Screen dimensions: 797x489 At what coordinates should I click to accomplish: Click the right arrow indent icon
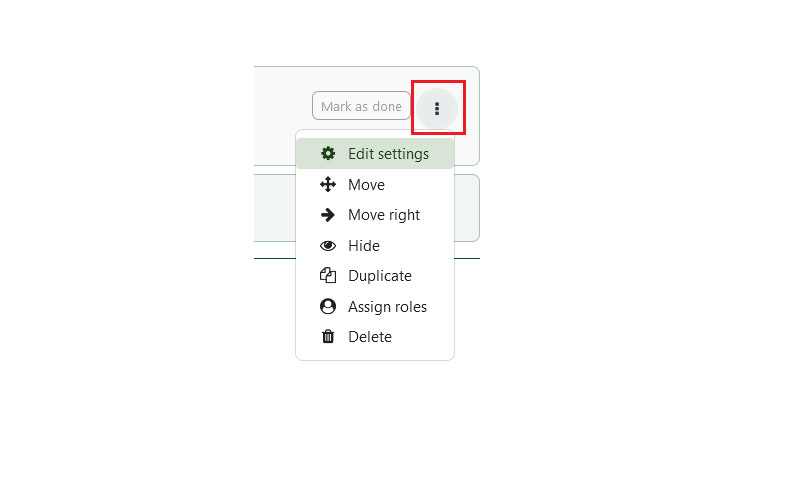point(328,215)
